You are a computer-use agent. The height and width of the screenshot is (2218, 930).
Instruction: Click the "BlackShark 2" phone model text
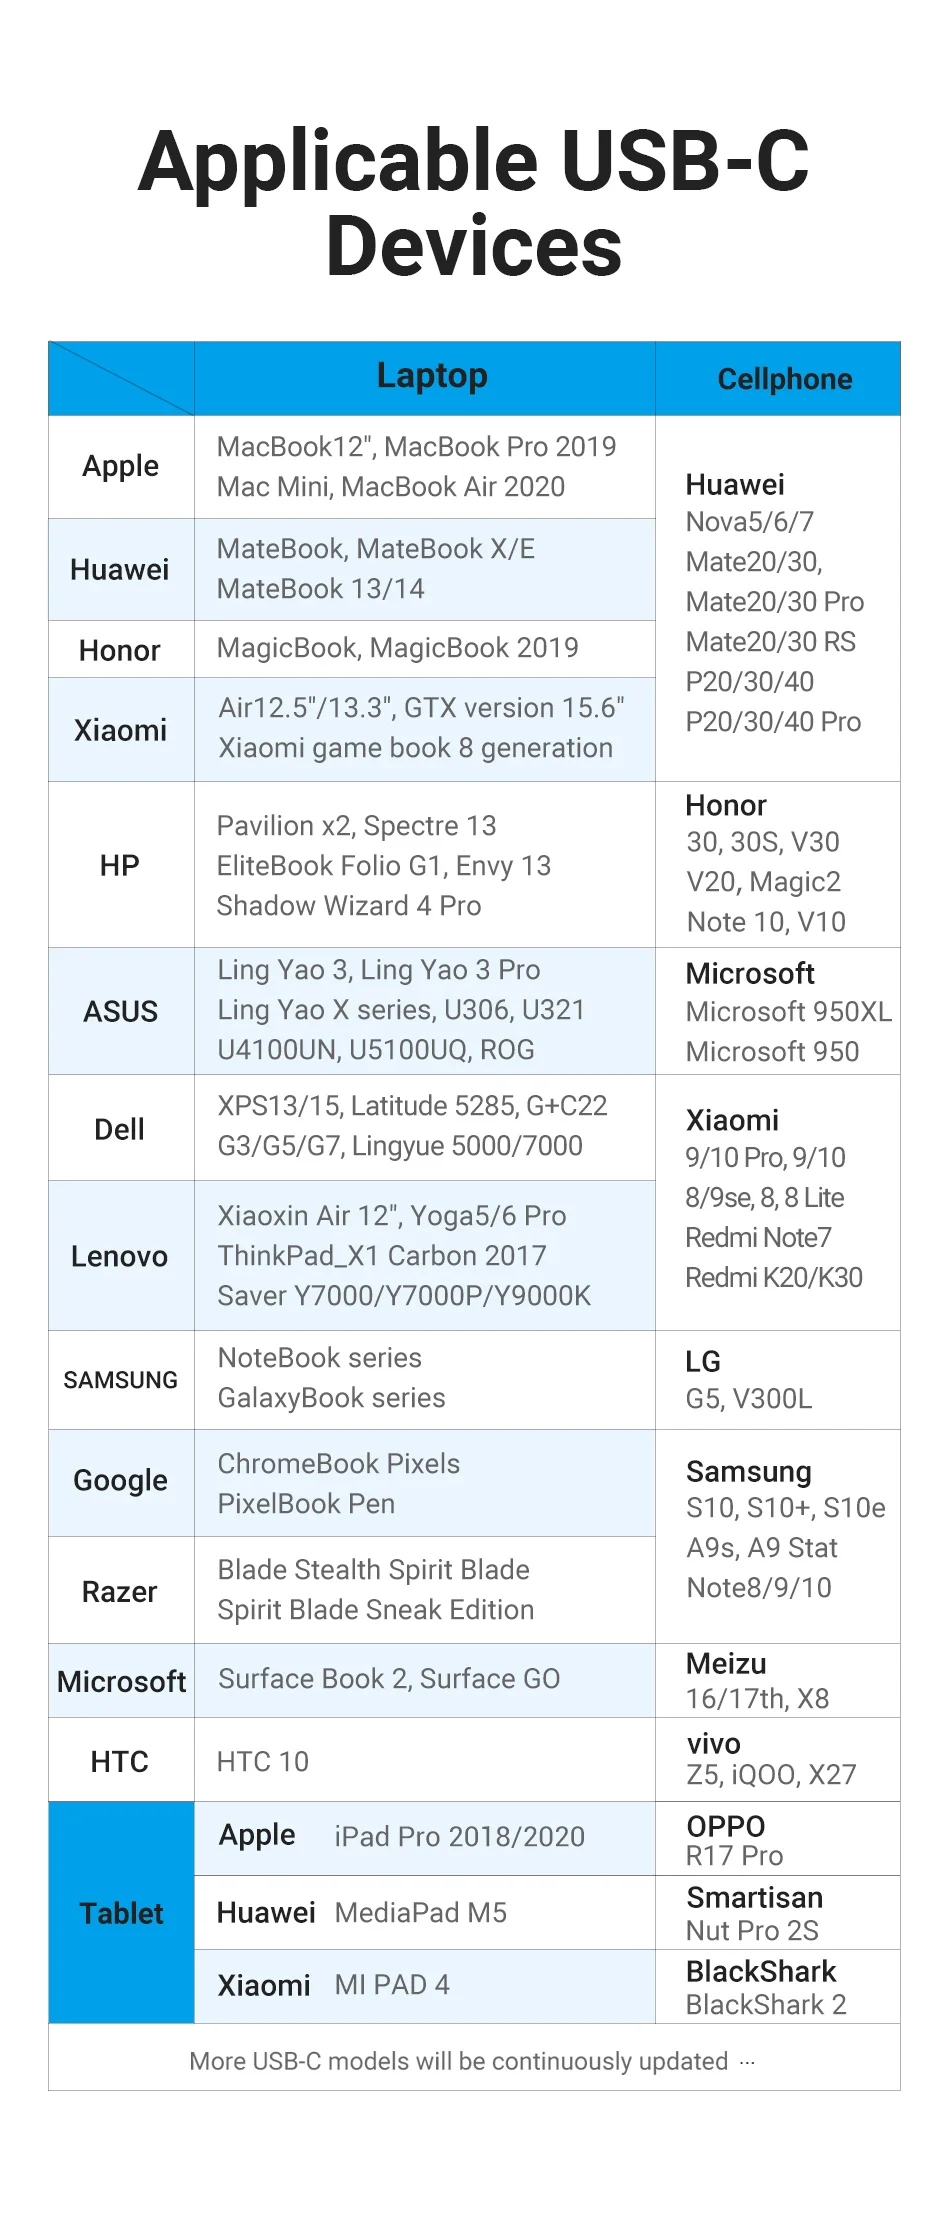pyautogui.click(x=766, y=2004)
